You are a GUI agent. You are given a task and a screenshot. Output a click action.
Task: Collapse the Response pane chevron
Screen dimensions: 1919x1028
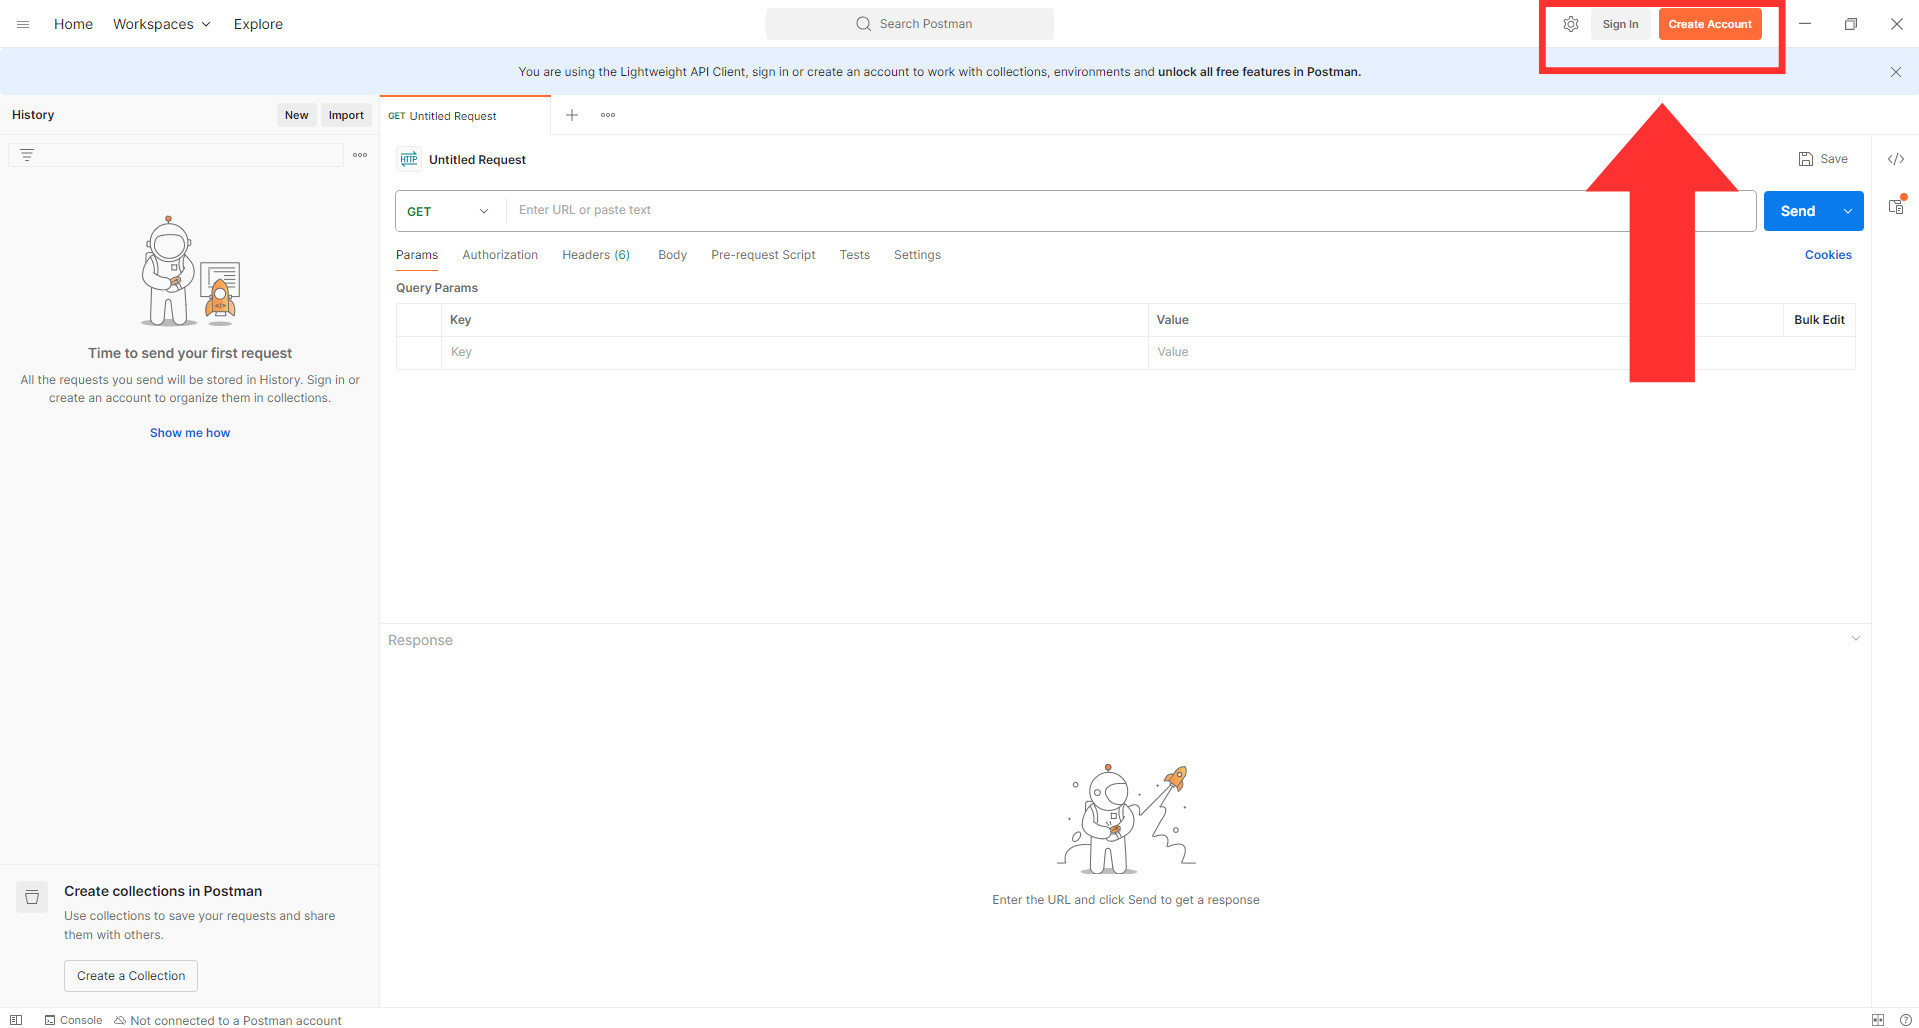(x=1855, y=639)
